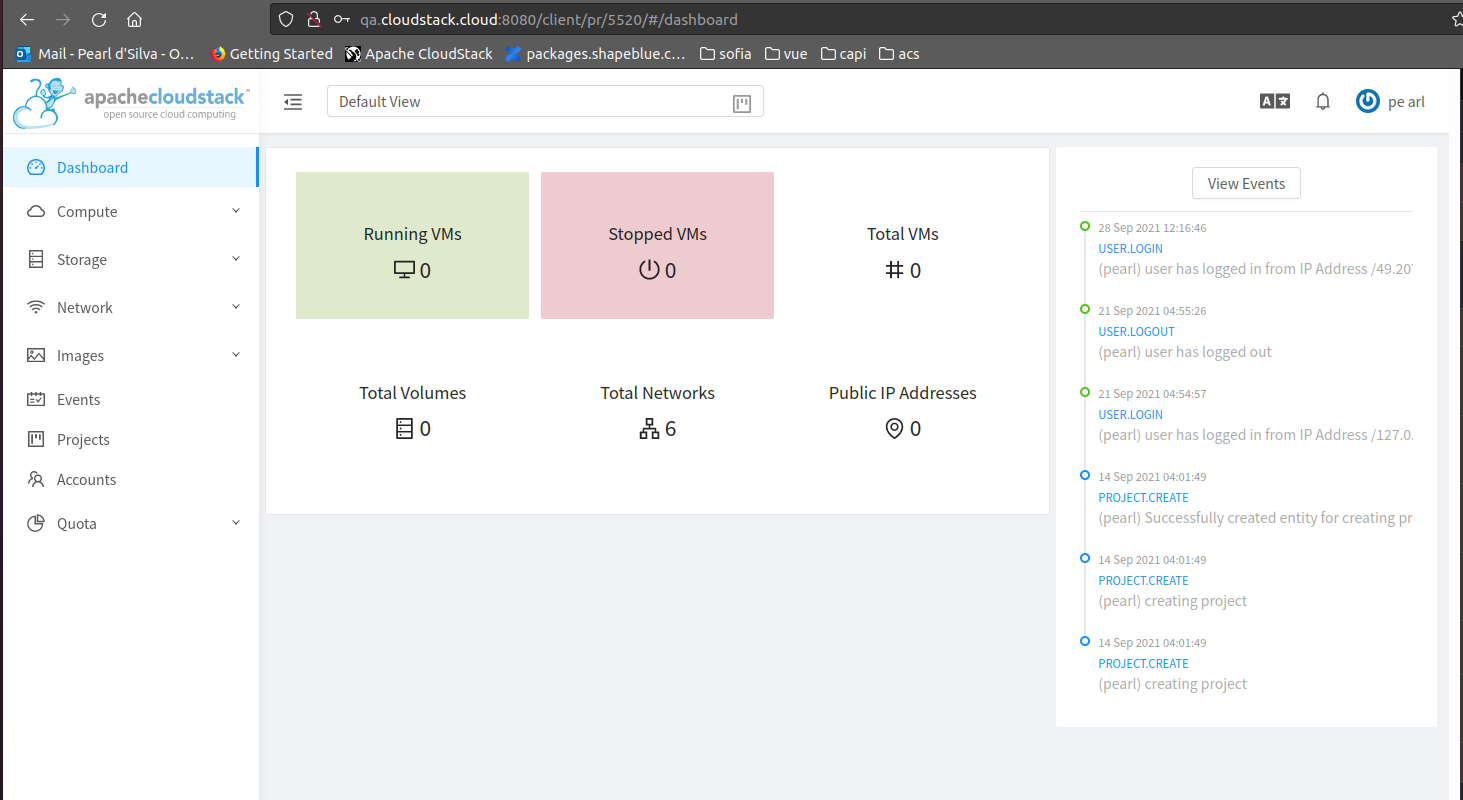
Task: Open the Storage menu item
Action: [129, 259]
